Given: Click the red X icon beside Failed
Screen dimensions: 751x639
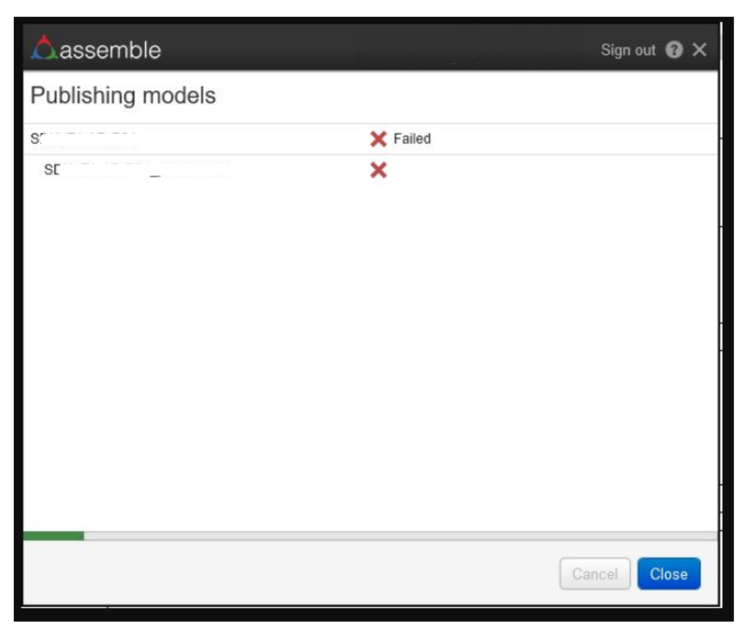Looking at the screenshot, I should [x=378, y=139].
